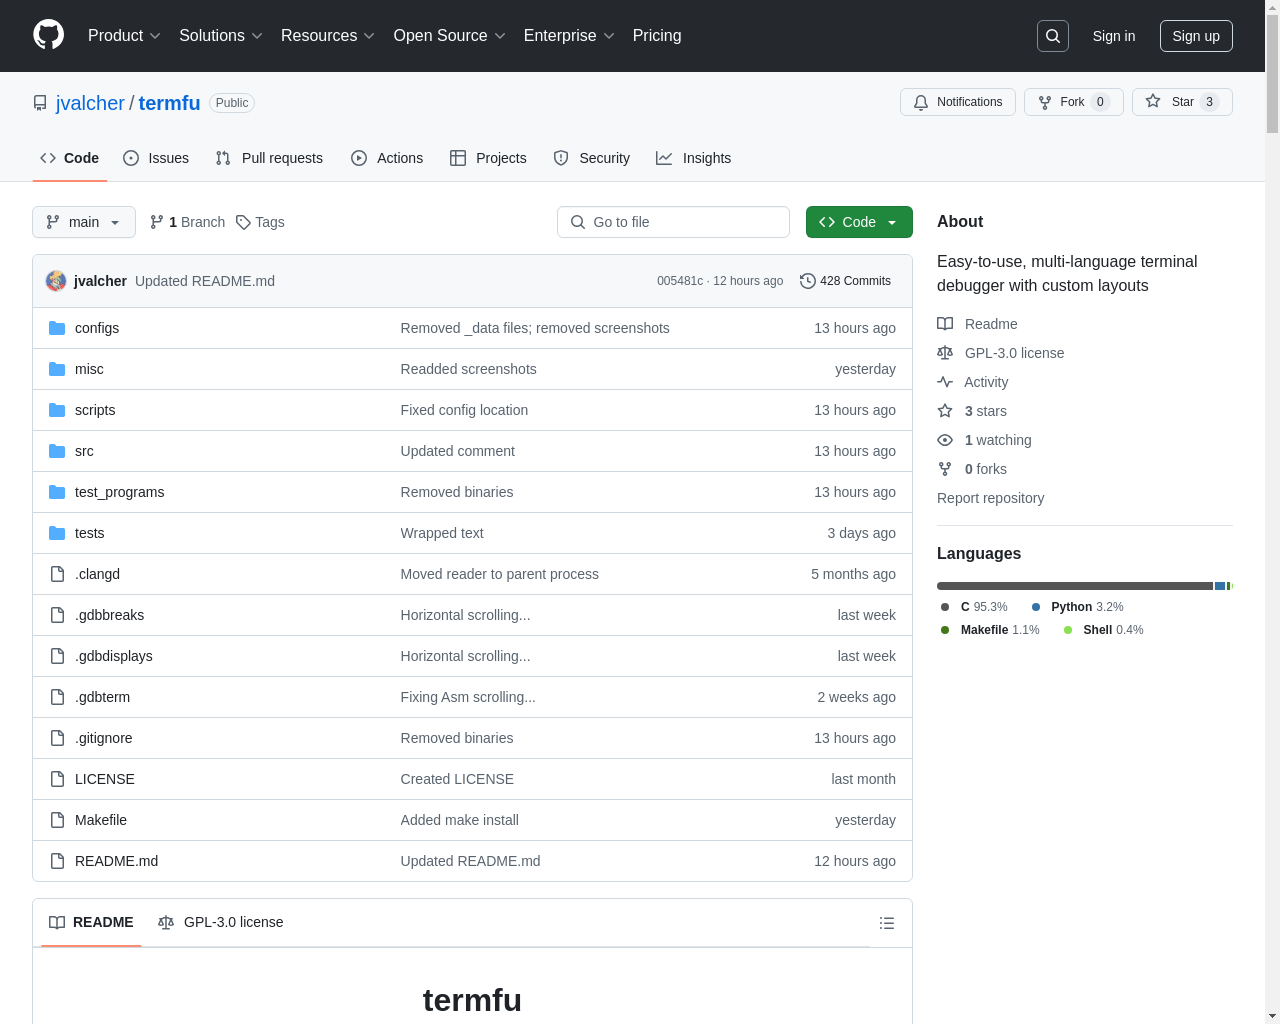Click the src folder icon

pos(57,451)
